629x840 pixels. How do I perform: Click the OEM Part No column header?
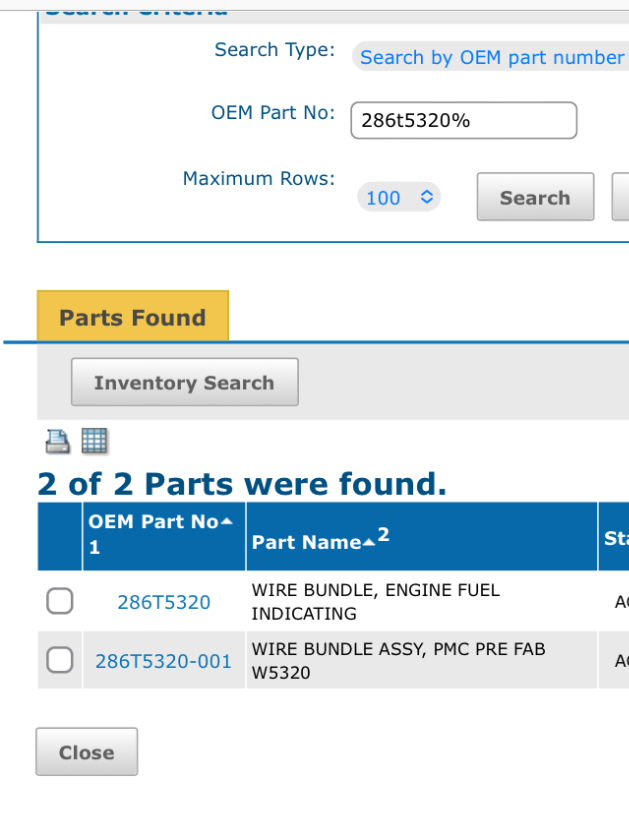(153, 522)
